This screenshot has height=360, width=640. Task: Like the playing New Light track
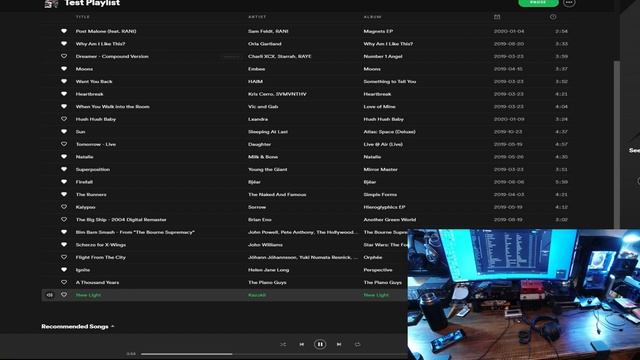click(x=64, y=295)
